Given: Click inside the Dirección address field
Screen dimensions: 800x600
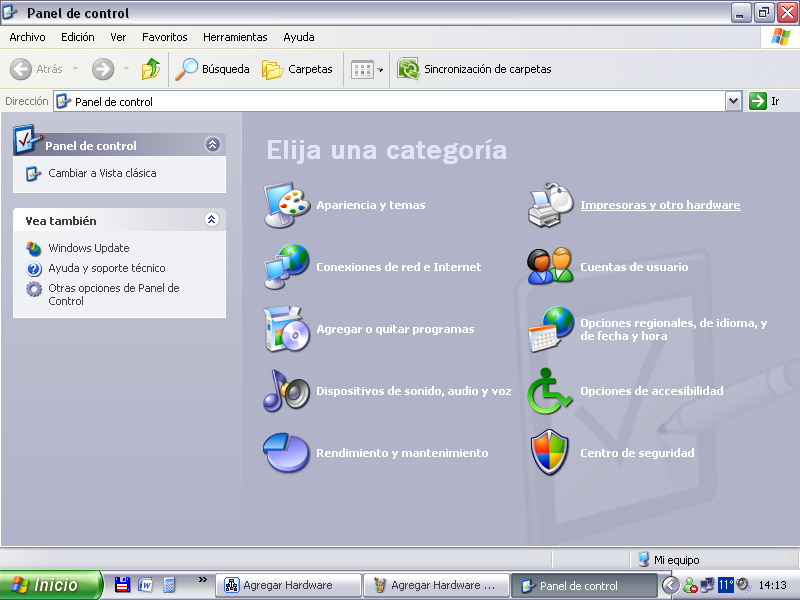Looking at the screenshot, I should [400, 101].
